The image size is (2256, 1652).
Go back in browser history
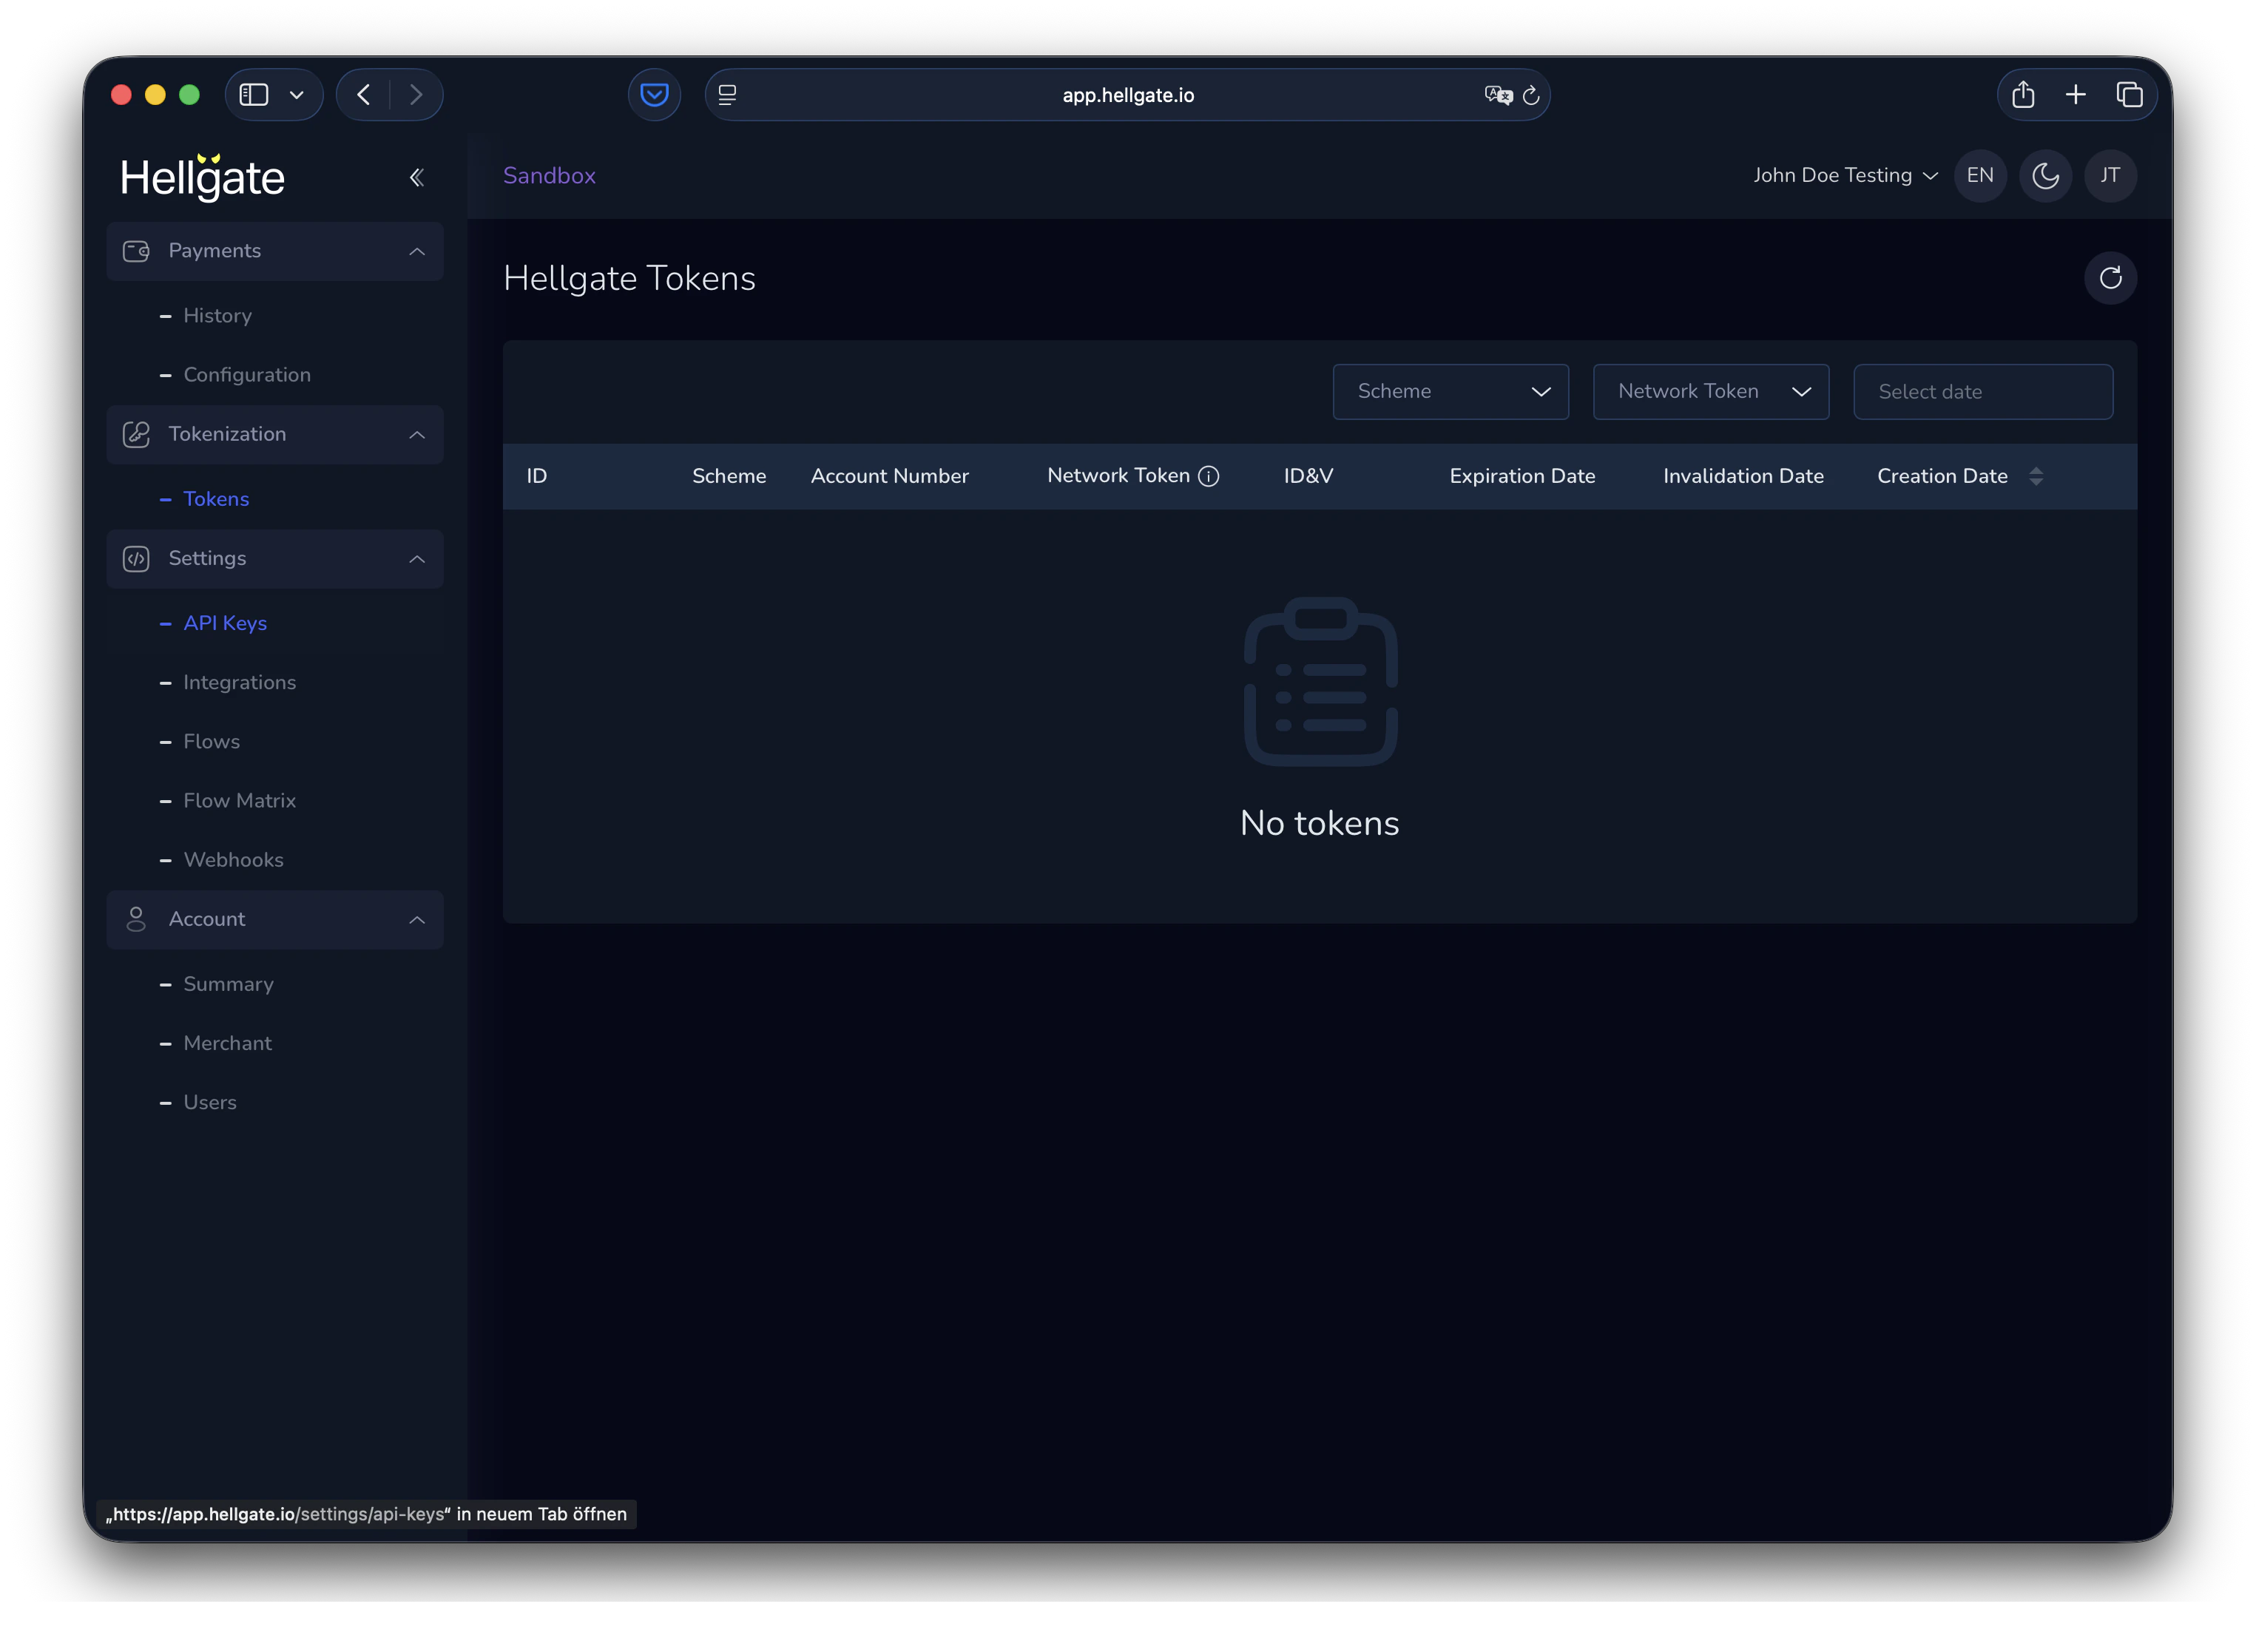[x=364, y=95]
